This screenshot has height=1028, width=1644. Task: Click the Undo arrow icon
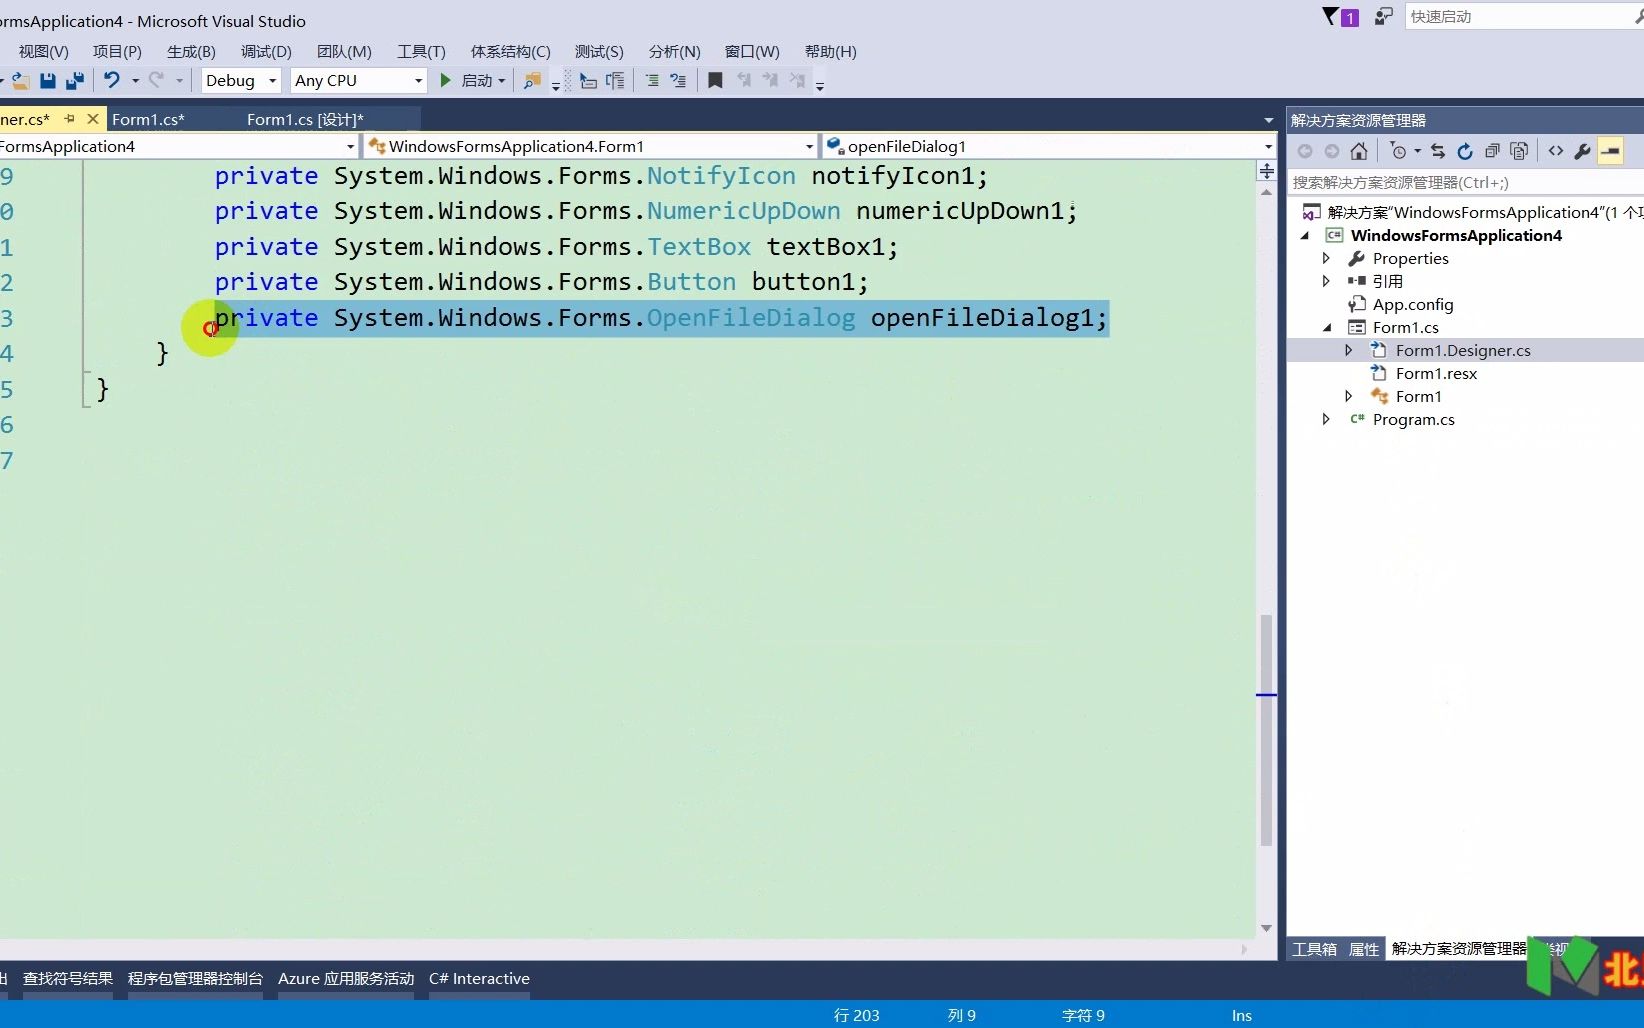coord(111,80)
